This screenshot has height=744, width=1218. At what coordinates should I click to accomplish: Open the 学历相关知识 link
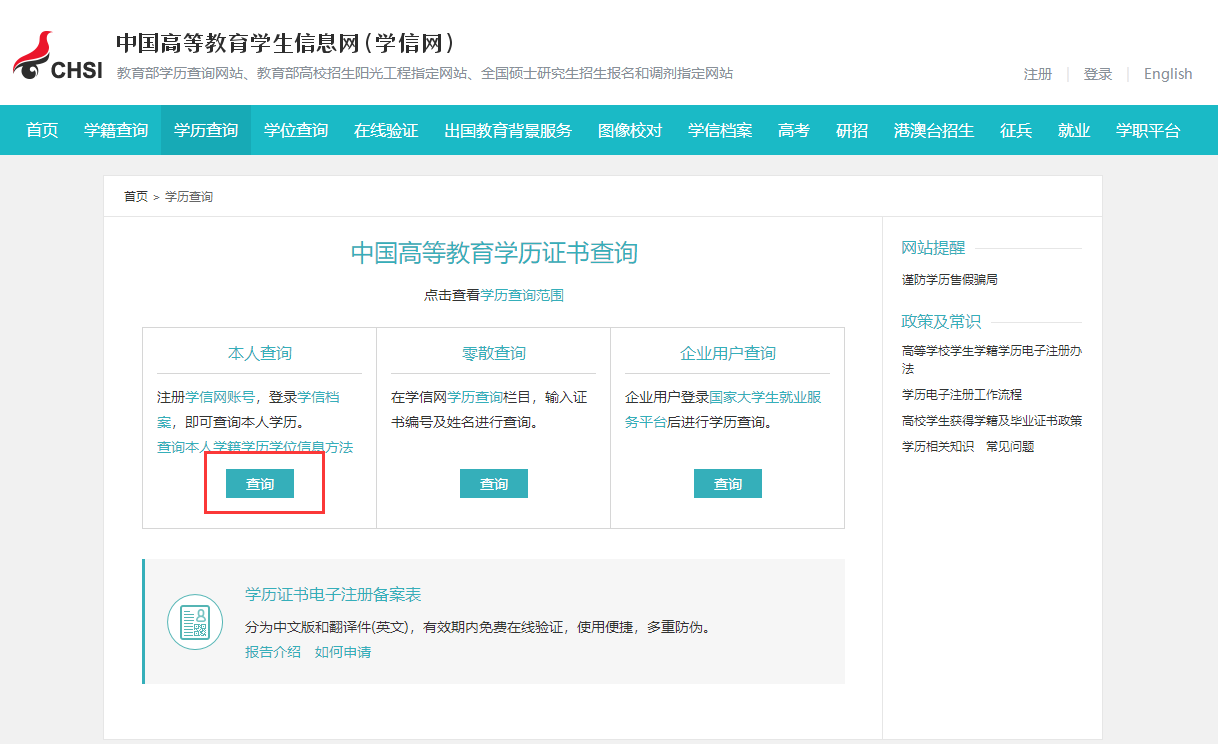pyautogui.click(x=938, y=447)
